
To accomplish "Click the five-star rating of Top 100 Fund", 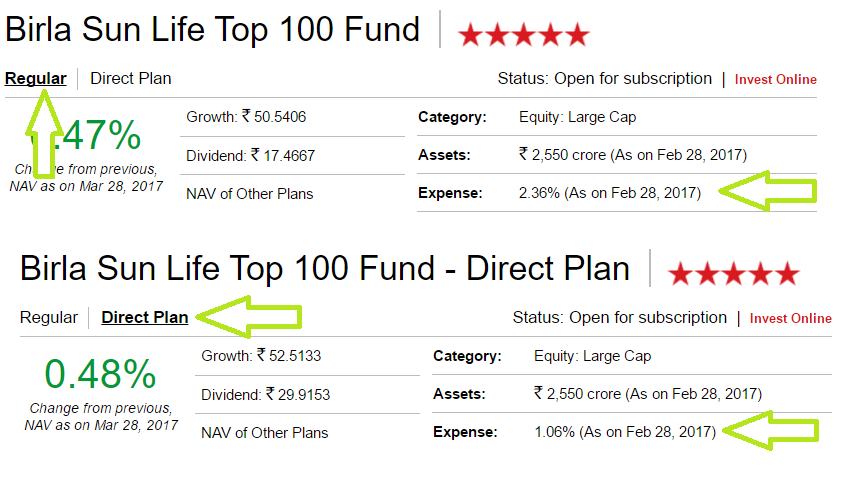I will tap(524, 35).
